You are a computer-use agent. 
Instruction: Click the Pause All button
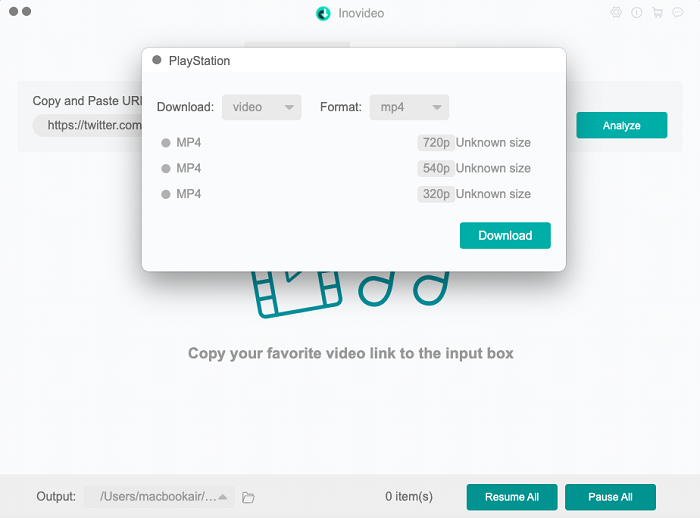tap(610, 497)
